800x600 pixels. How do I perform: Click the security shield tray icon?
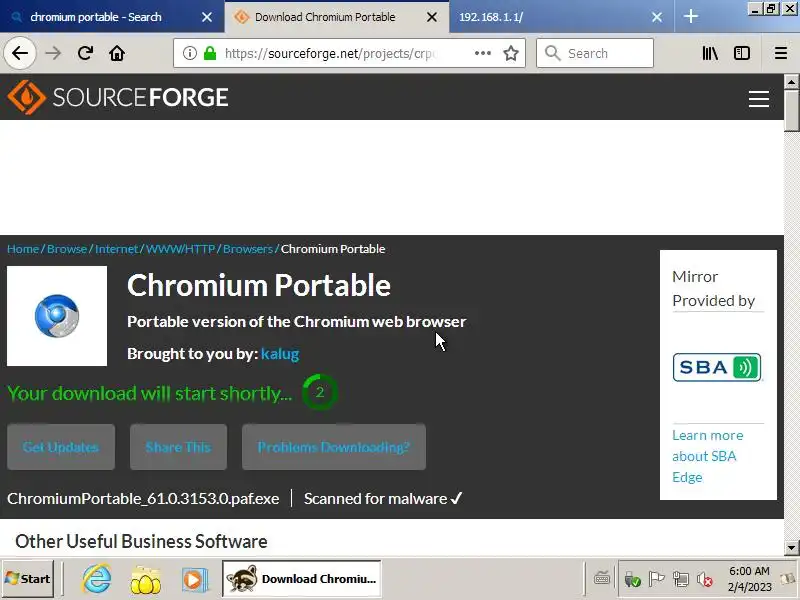click(632, 580)
